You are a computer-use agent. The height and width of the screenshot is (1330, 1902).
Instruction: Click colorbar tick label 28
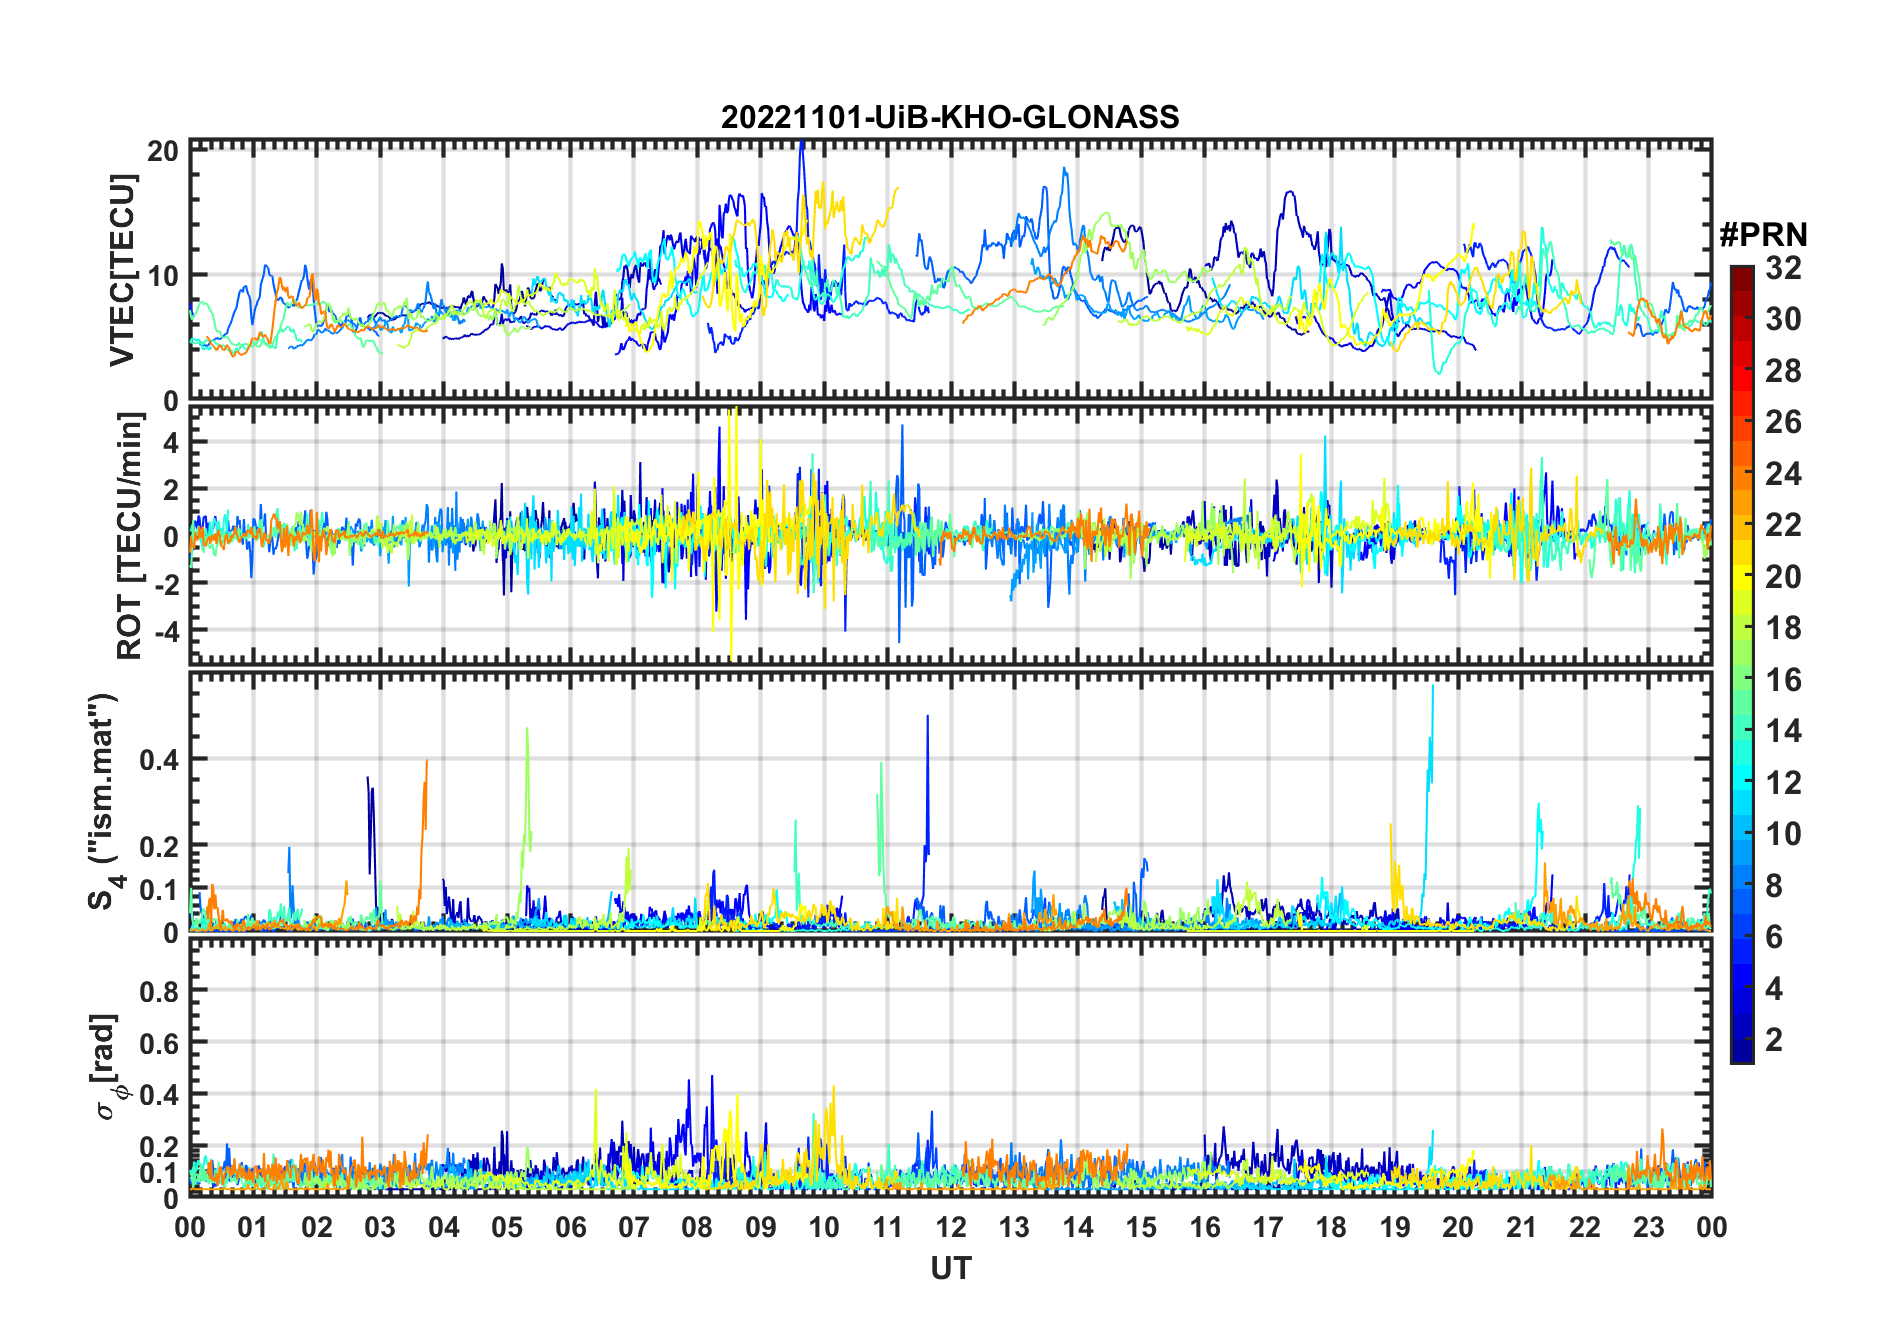(1783, 371)
